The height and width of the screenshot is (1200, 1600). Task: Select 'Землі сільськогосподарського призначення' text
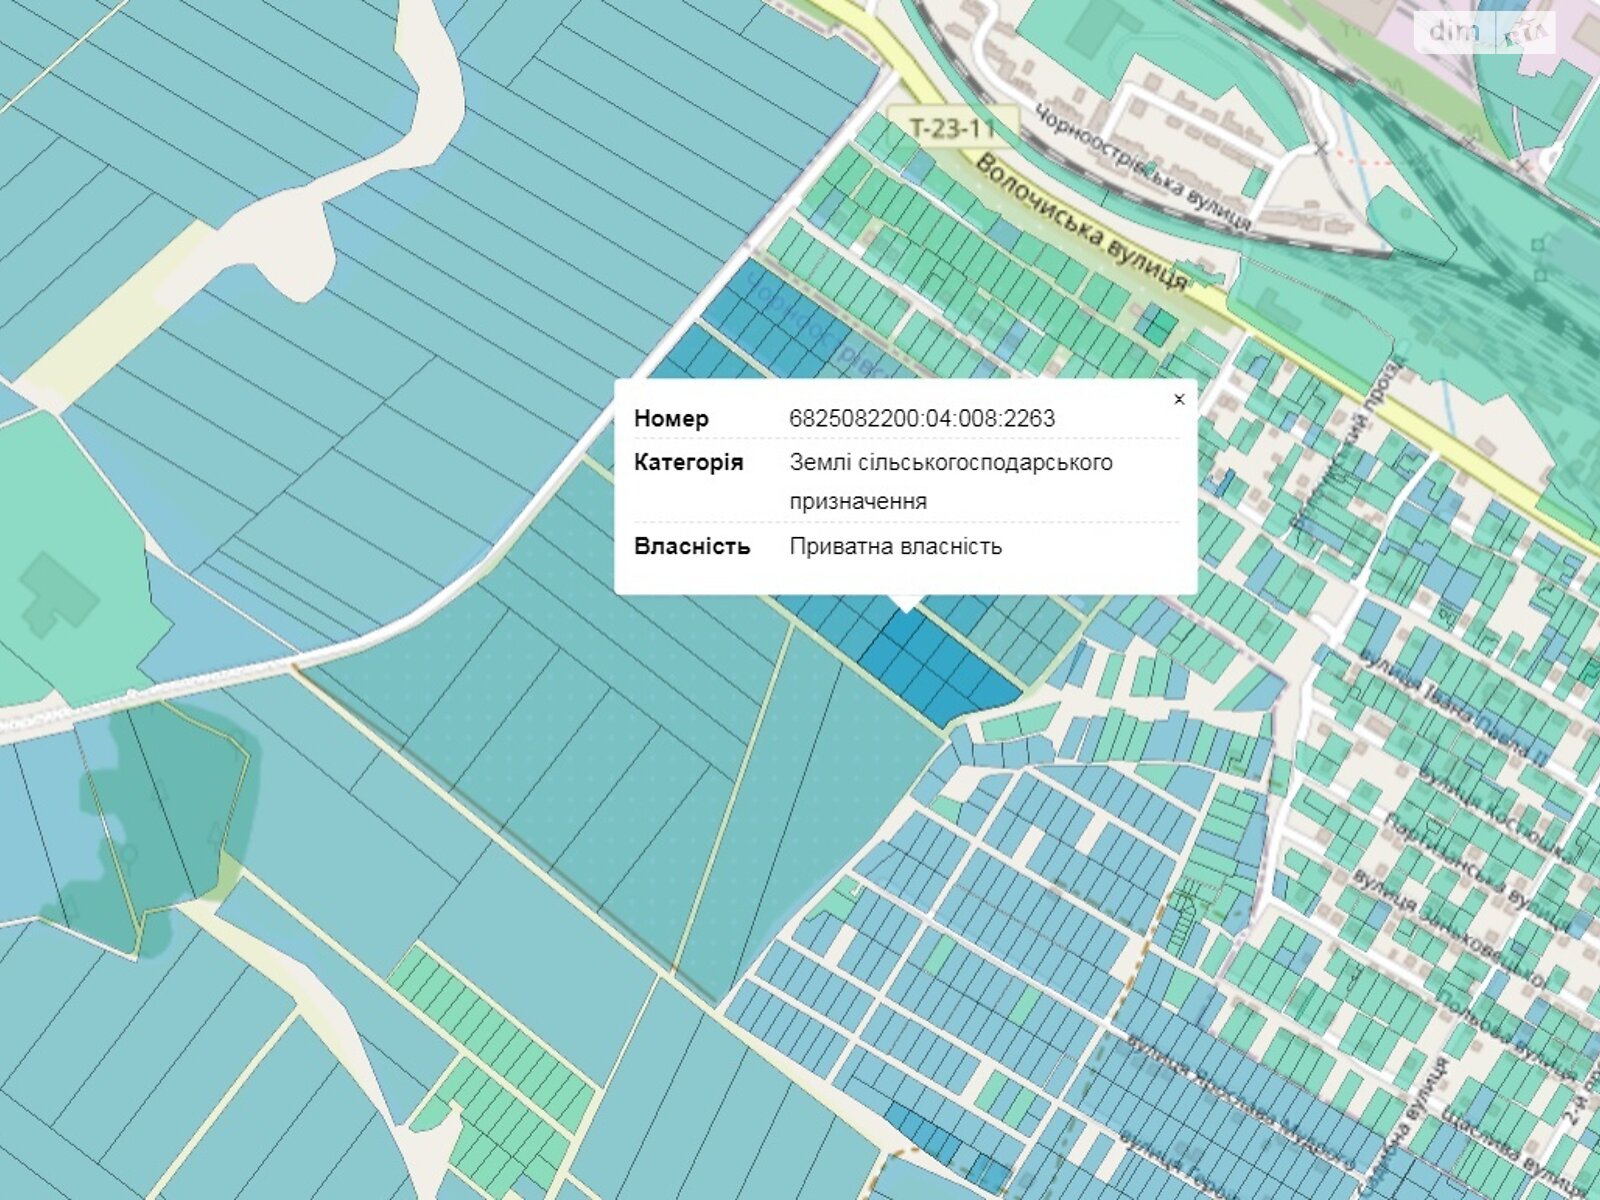[x=951, y=481]
